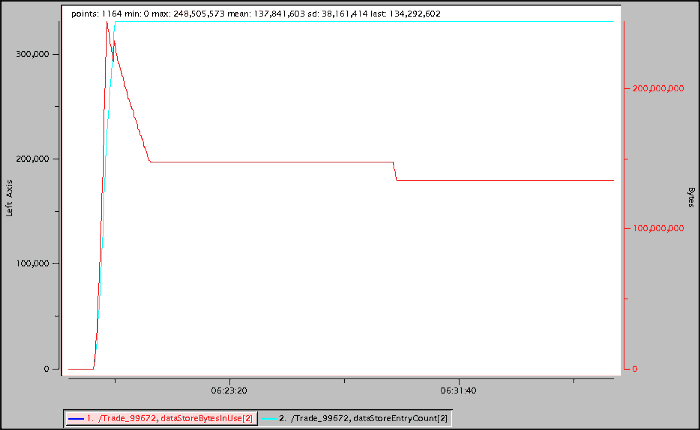
Task: Click the 06:23:20 time axis label
Action: 229,390
